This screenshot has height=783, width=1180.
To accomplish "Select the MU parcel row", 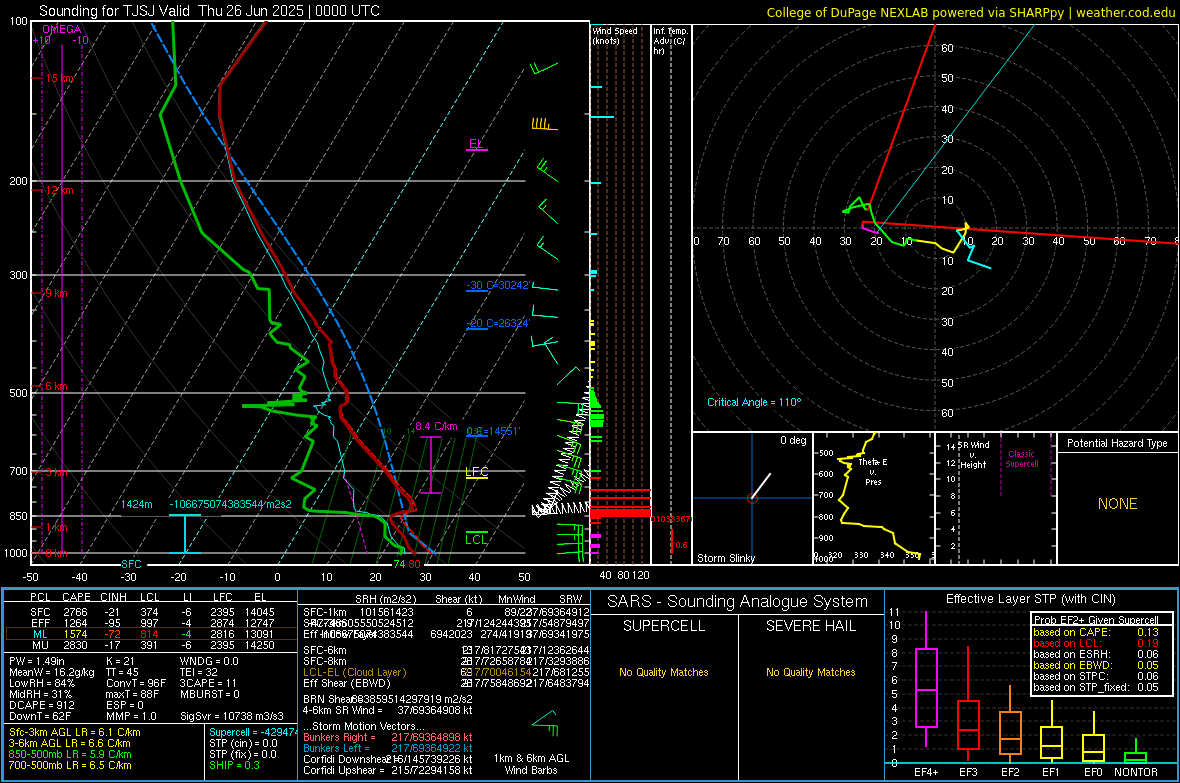I will [x=151, y=644].
